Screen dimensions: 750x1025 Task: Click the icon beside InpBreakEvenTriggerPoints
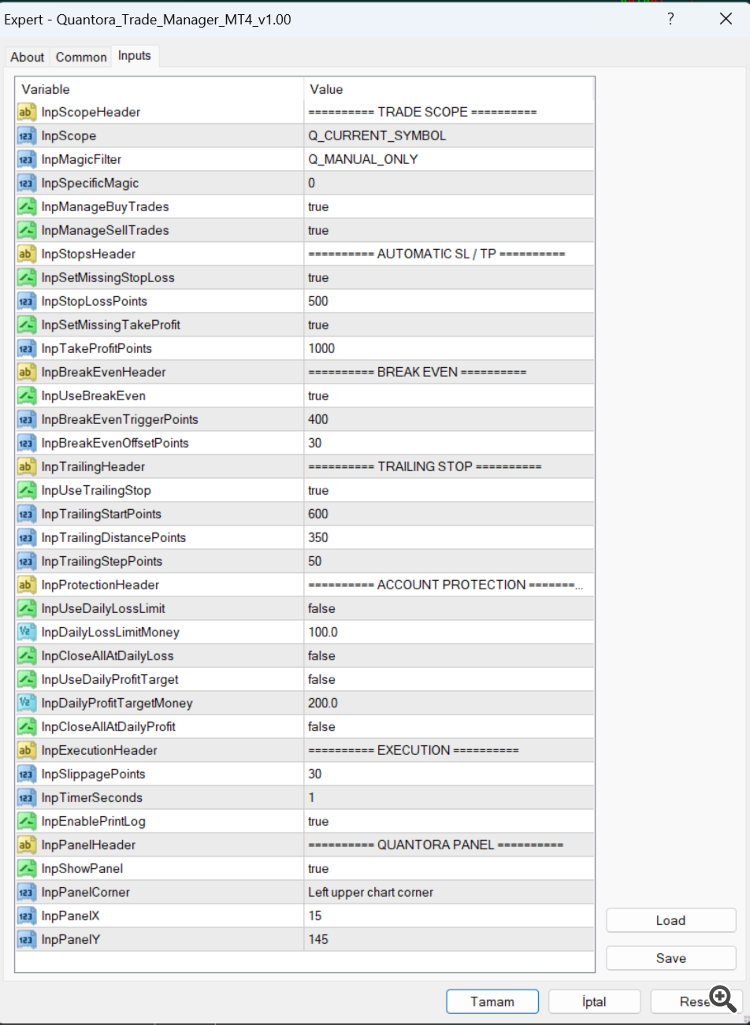26,420
